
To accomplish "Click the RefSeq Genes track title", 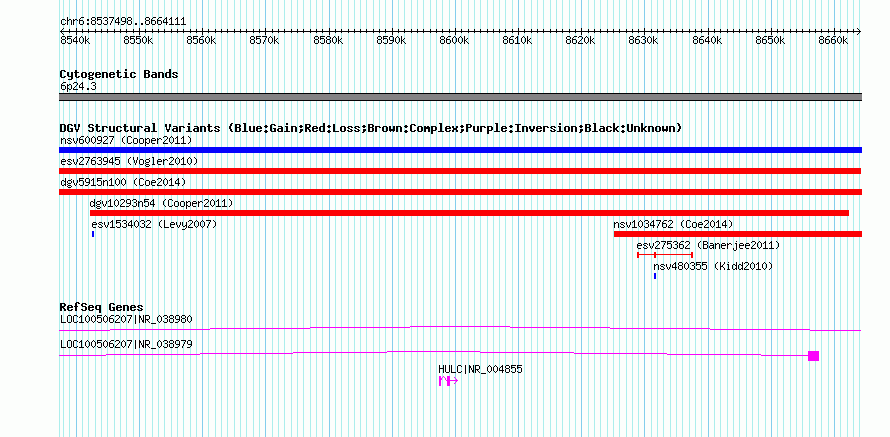I will pos(101,308).
